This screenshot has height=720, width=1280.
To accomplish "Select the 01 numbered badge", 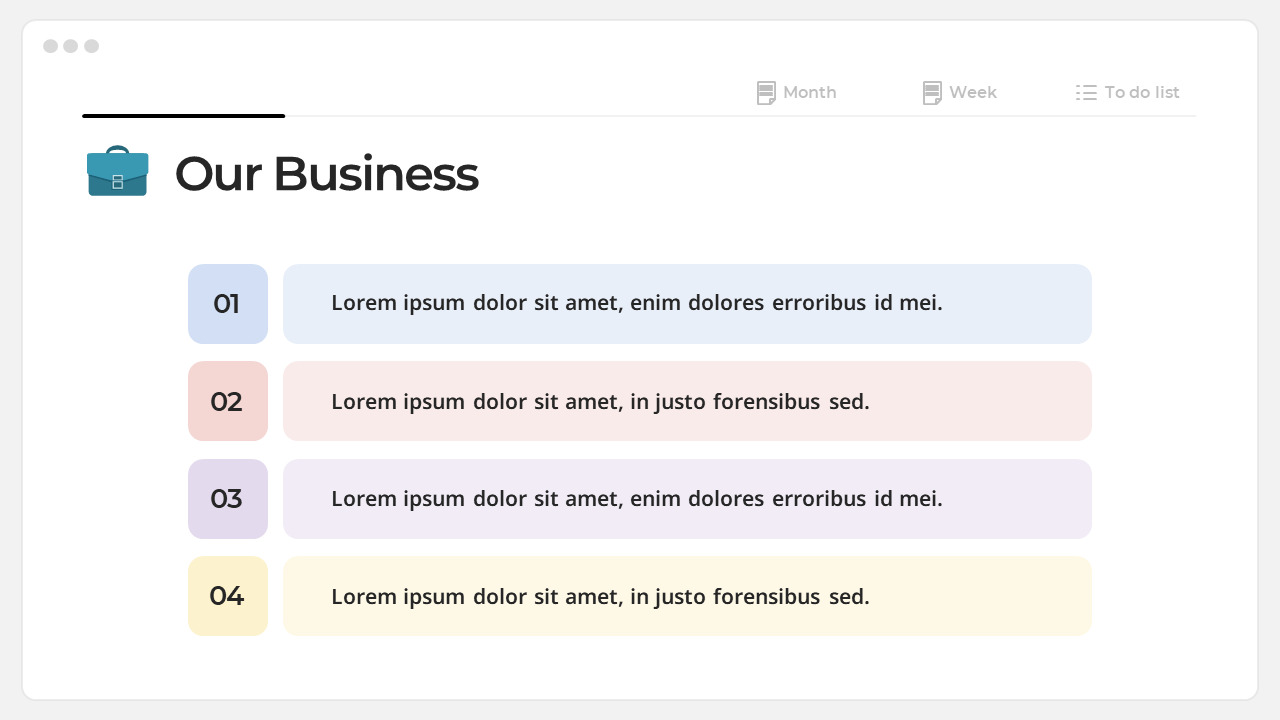I will pos(228,304).
